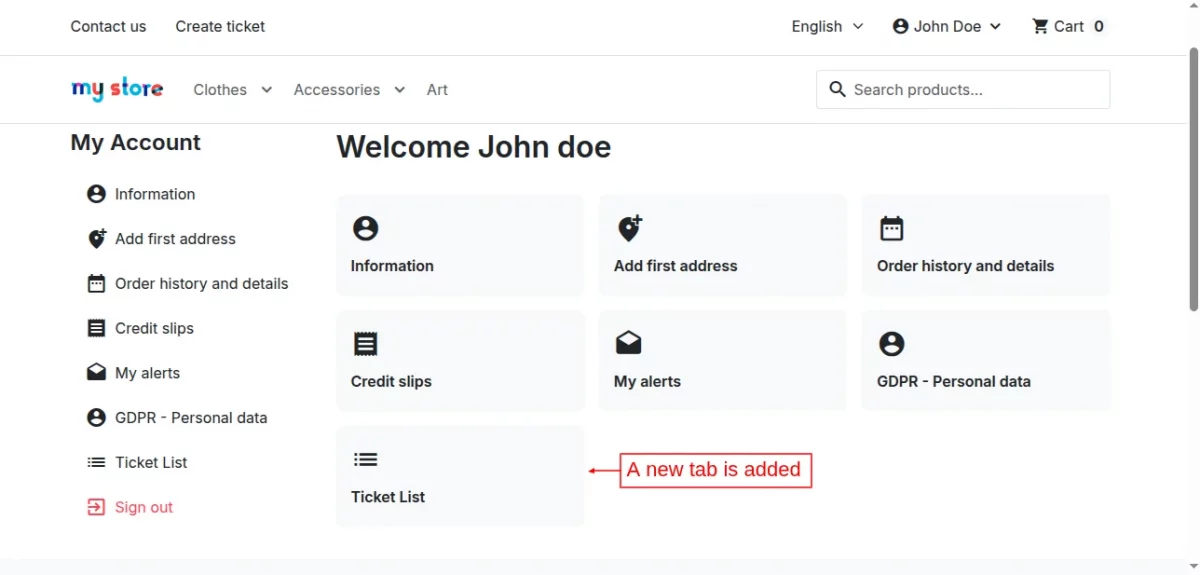The width and height of the screenshot is (1200, 575).
Task: Click the list icon beside Ticket List in sidebar
Action: click(96, 462)
